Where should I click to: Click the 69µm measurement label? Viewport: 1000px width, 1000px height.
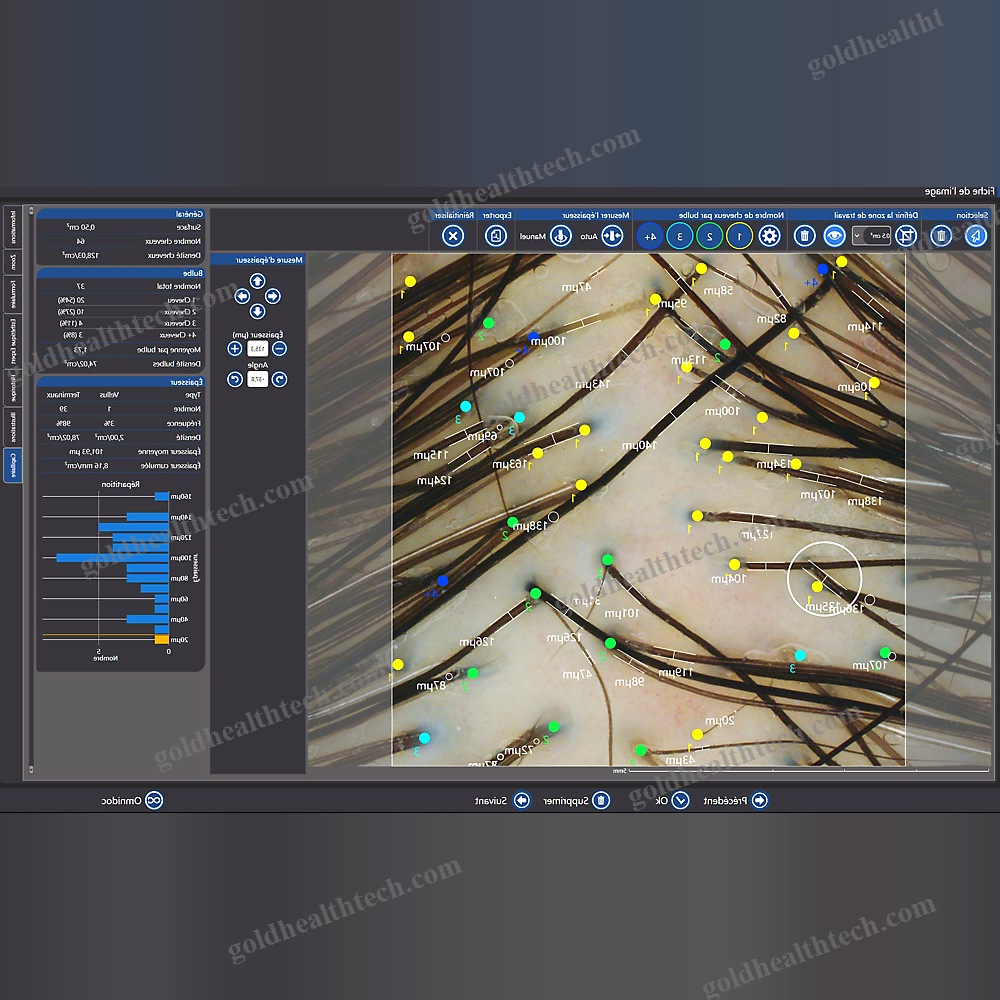[482, 436]
